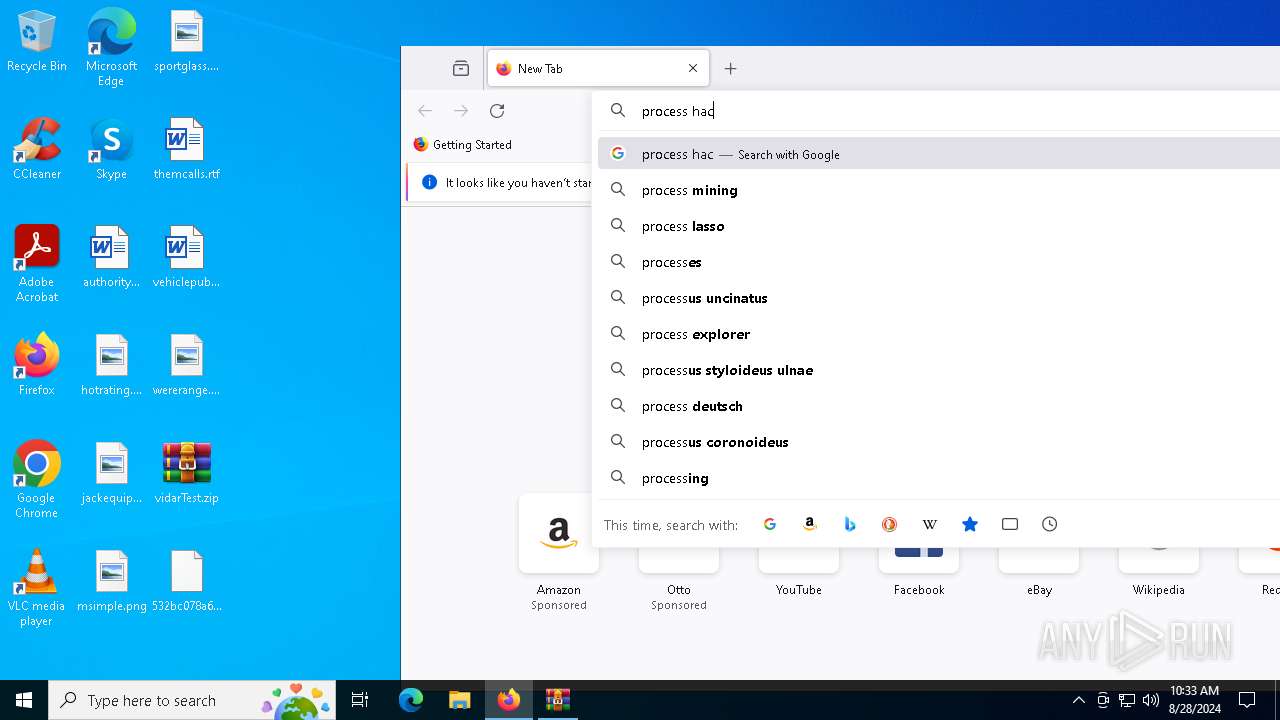Choose 'process hac — Search with Google'

(939, 154)
